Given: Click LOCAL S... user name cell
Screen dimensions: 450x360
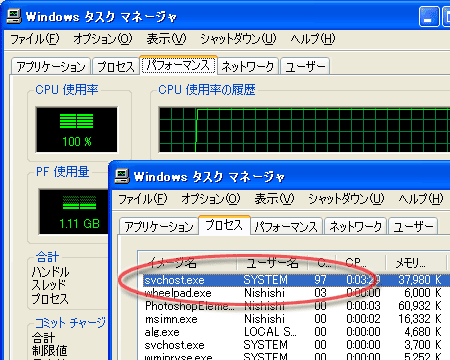Looking at the screenshot, I should click(x=270, y=332).
